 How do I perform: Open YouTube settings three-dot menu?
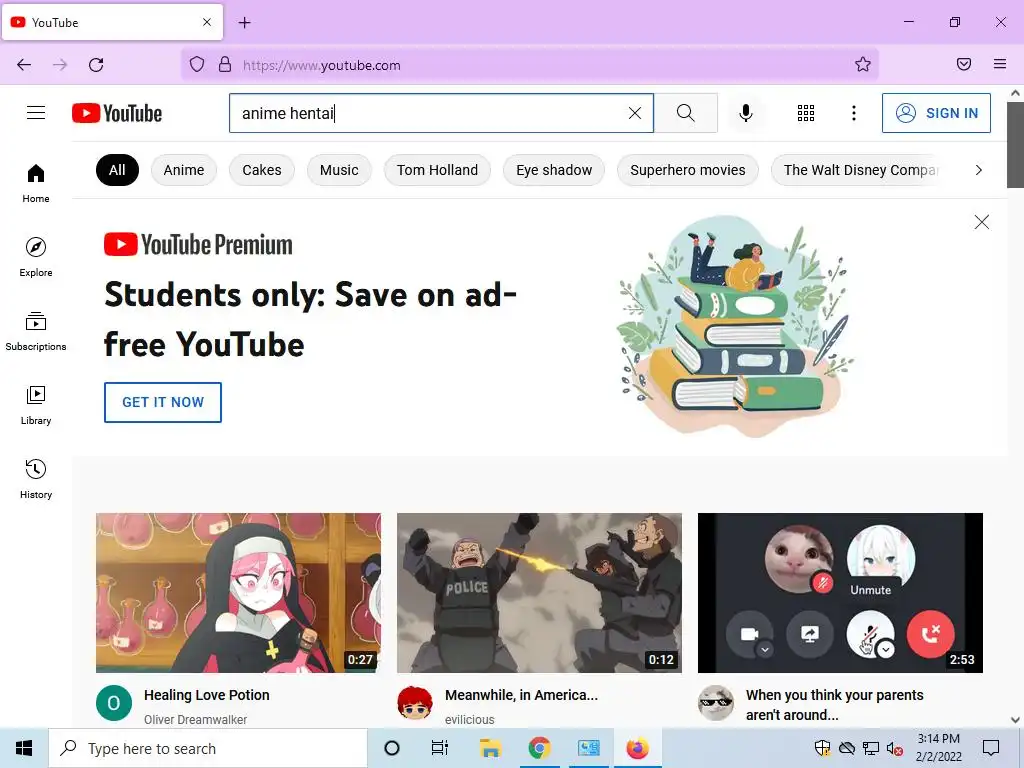pyautogui.click(x=854, y=113)
